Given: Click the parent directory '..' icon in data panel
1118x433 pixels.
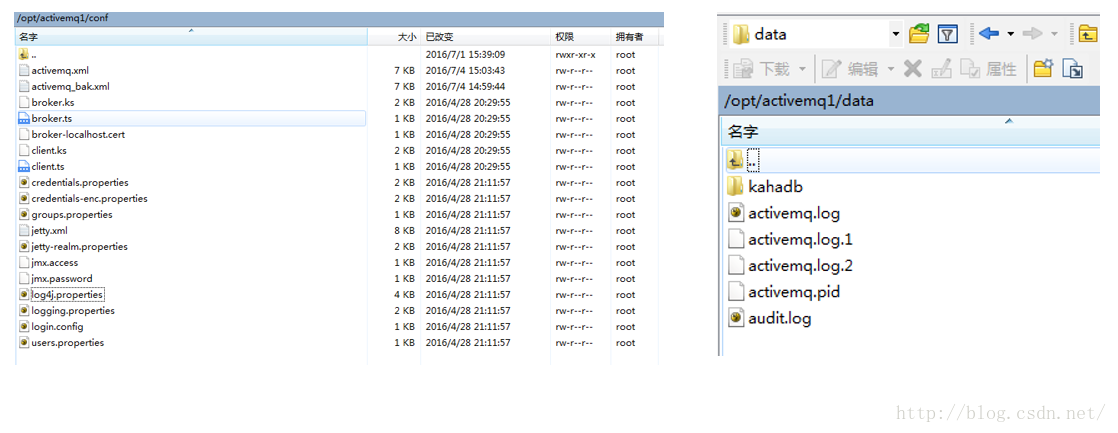Looking at the screenshot, I should [736, 160].
